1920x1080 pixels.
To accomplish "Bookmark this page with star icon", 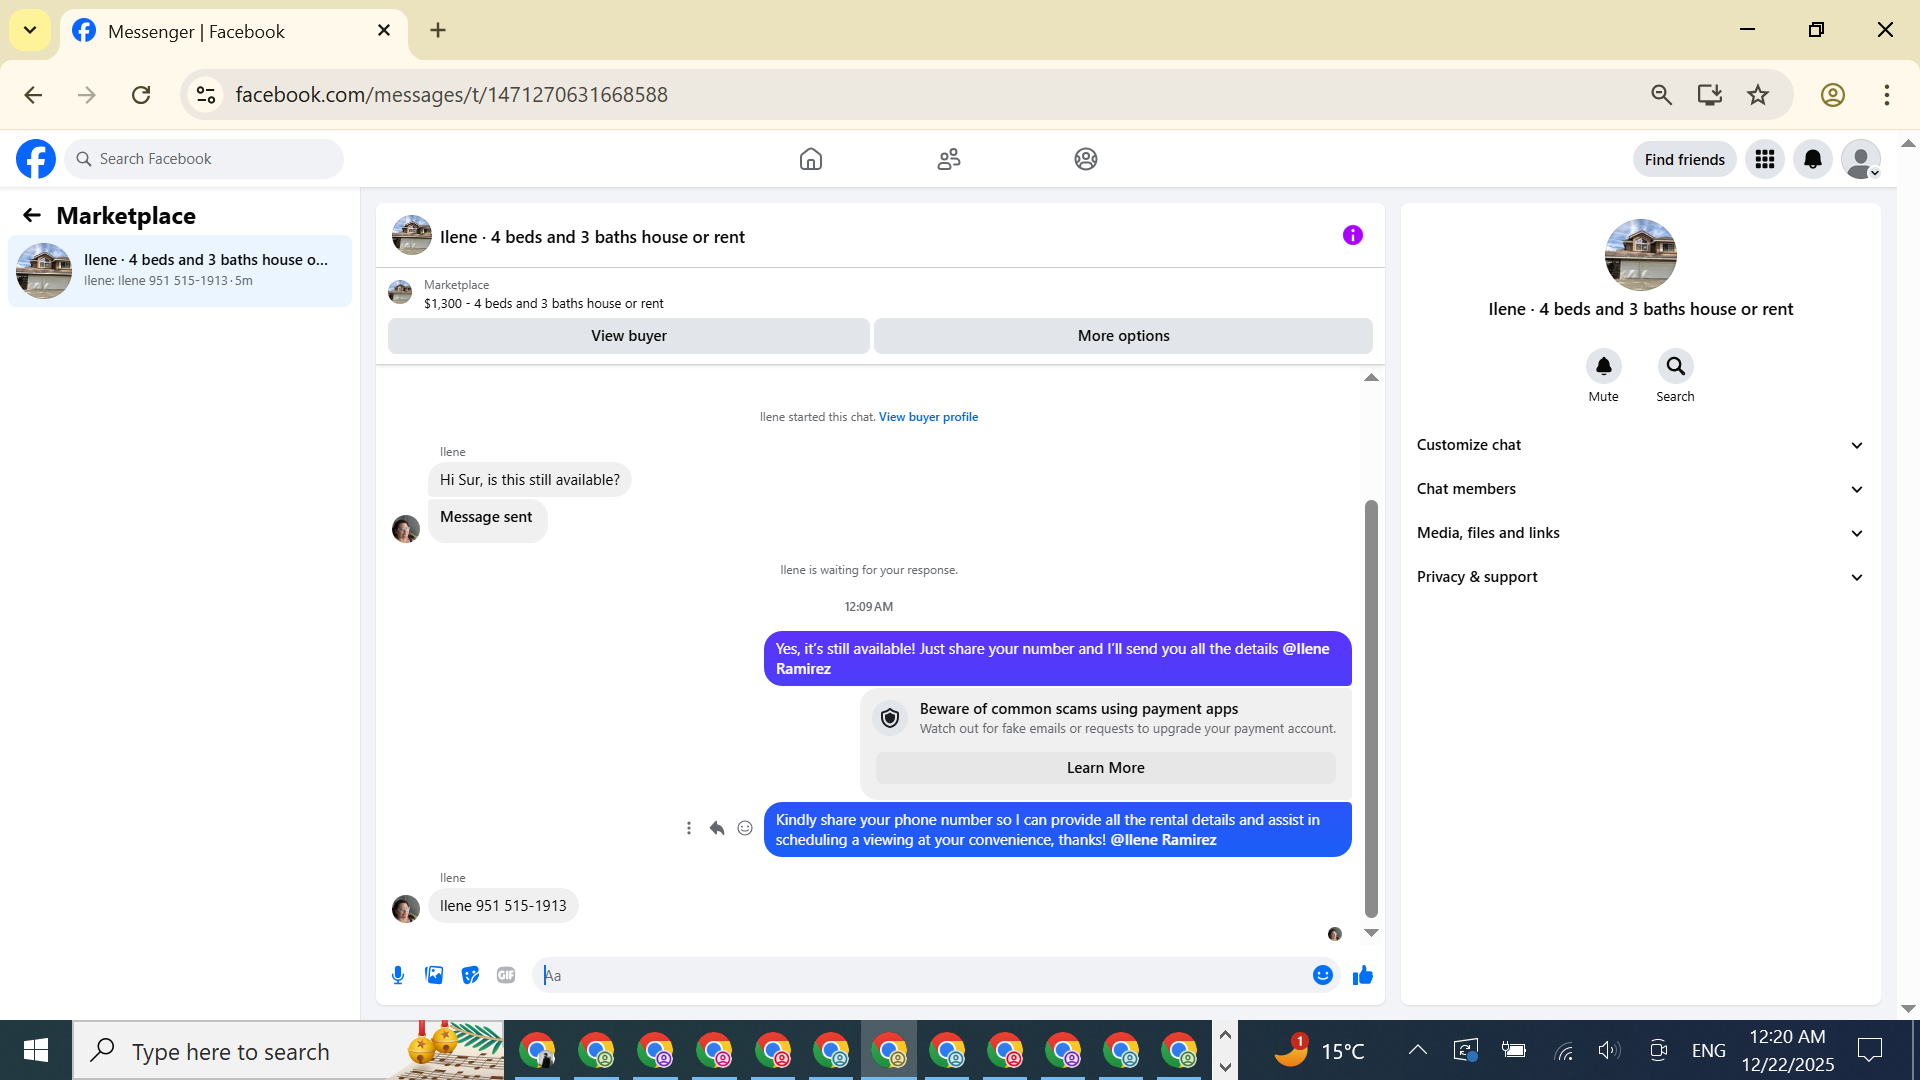I will tap(1758, 95).
